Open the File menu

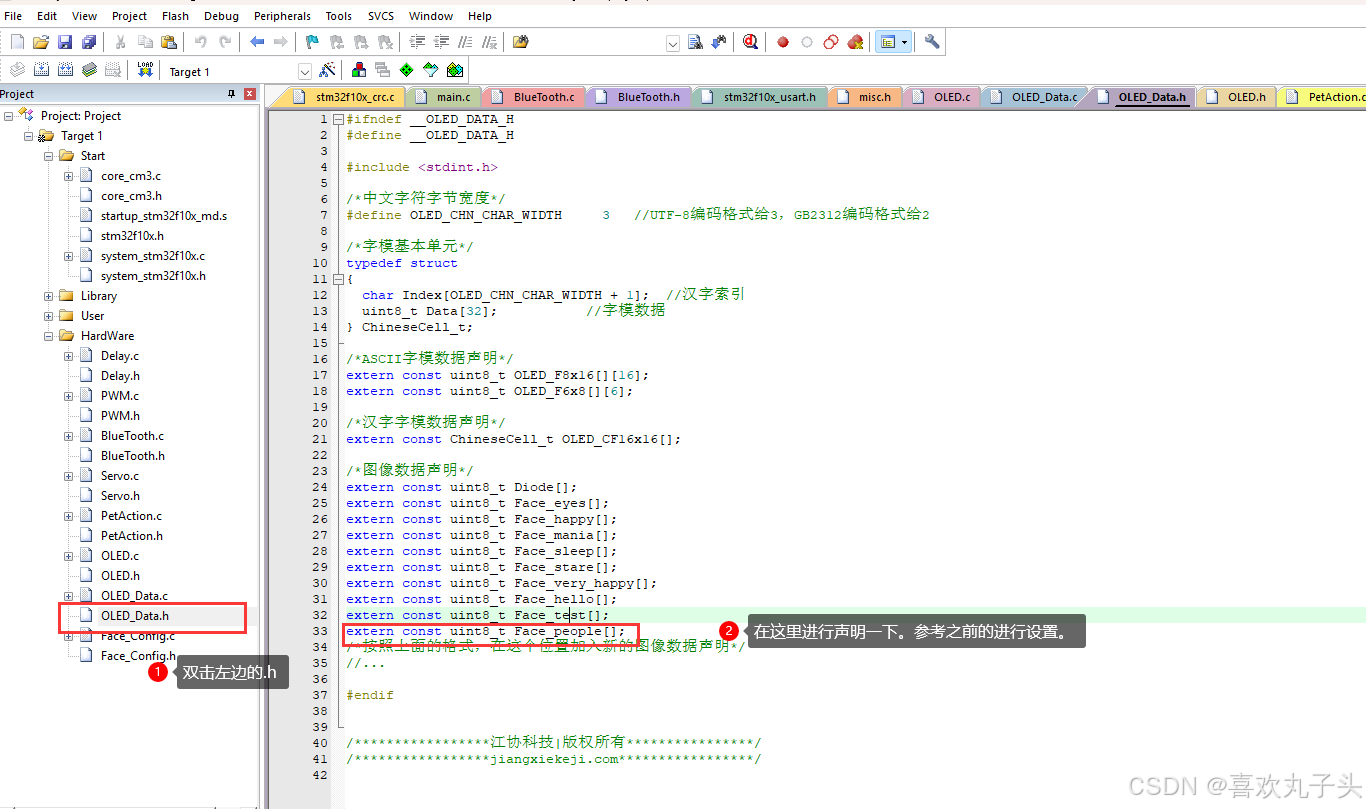(13, 16)
